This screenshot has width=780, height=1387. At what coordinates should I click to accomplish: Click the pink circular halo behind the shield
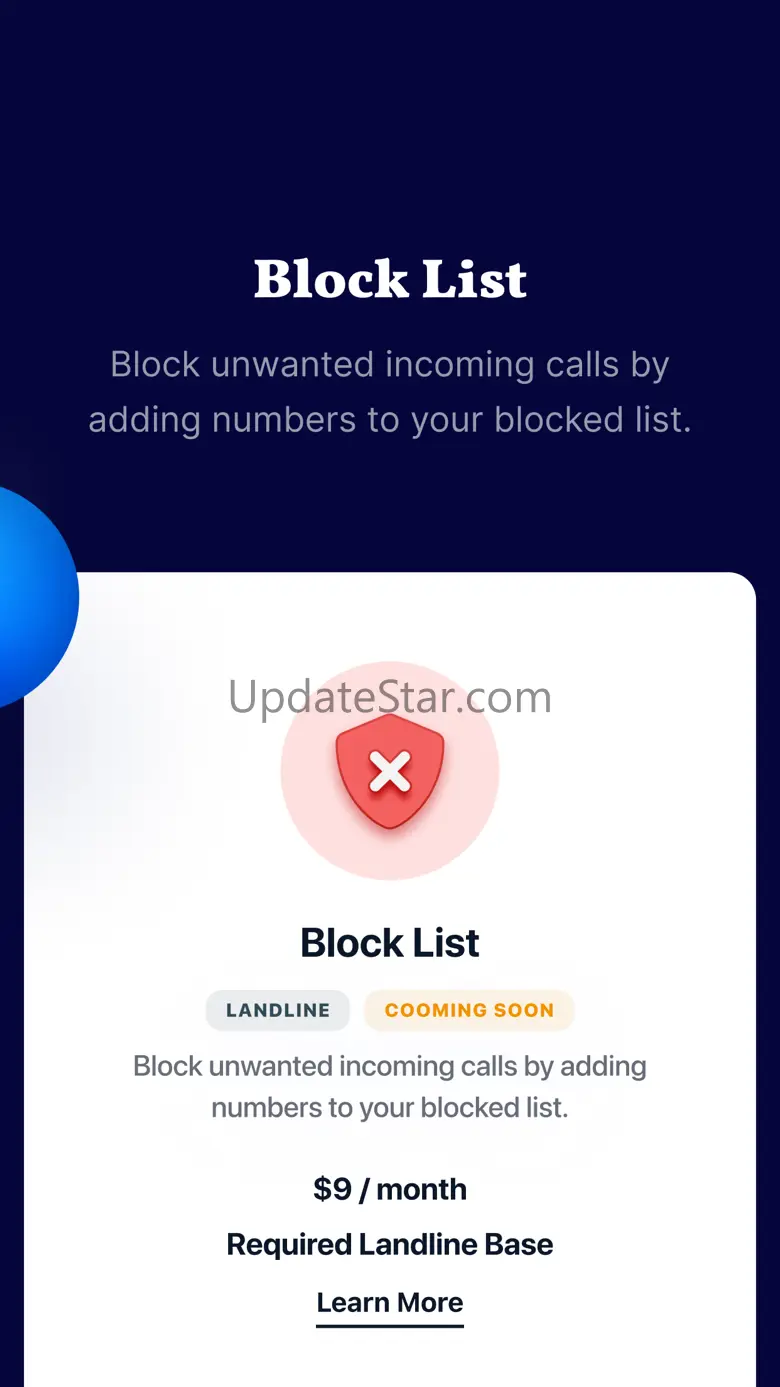[x=390, y=771]
